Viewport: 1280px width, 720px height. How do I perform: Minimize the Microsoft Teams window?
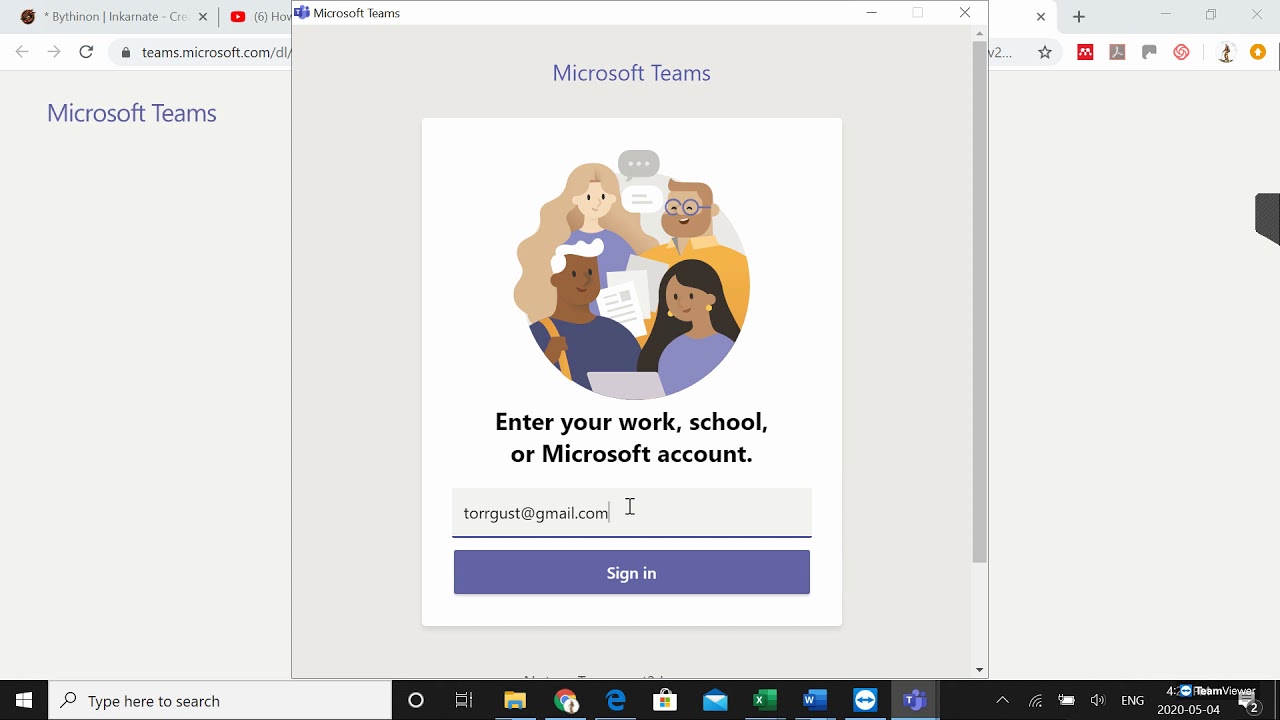[x=871, y=13]
